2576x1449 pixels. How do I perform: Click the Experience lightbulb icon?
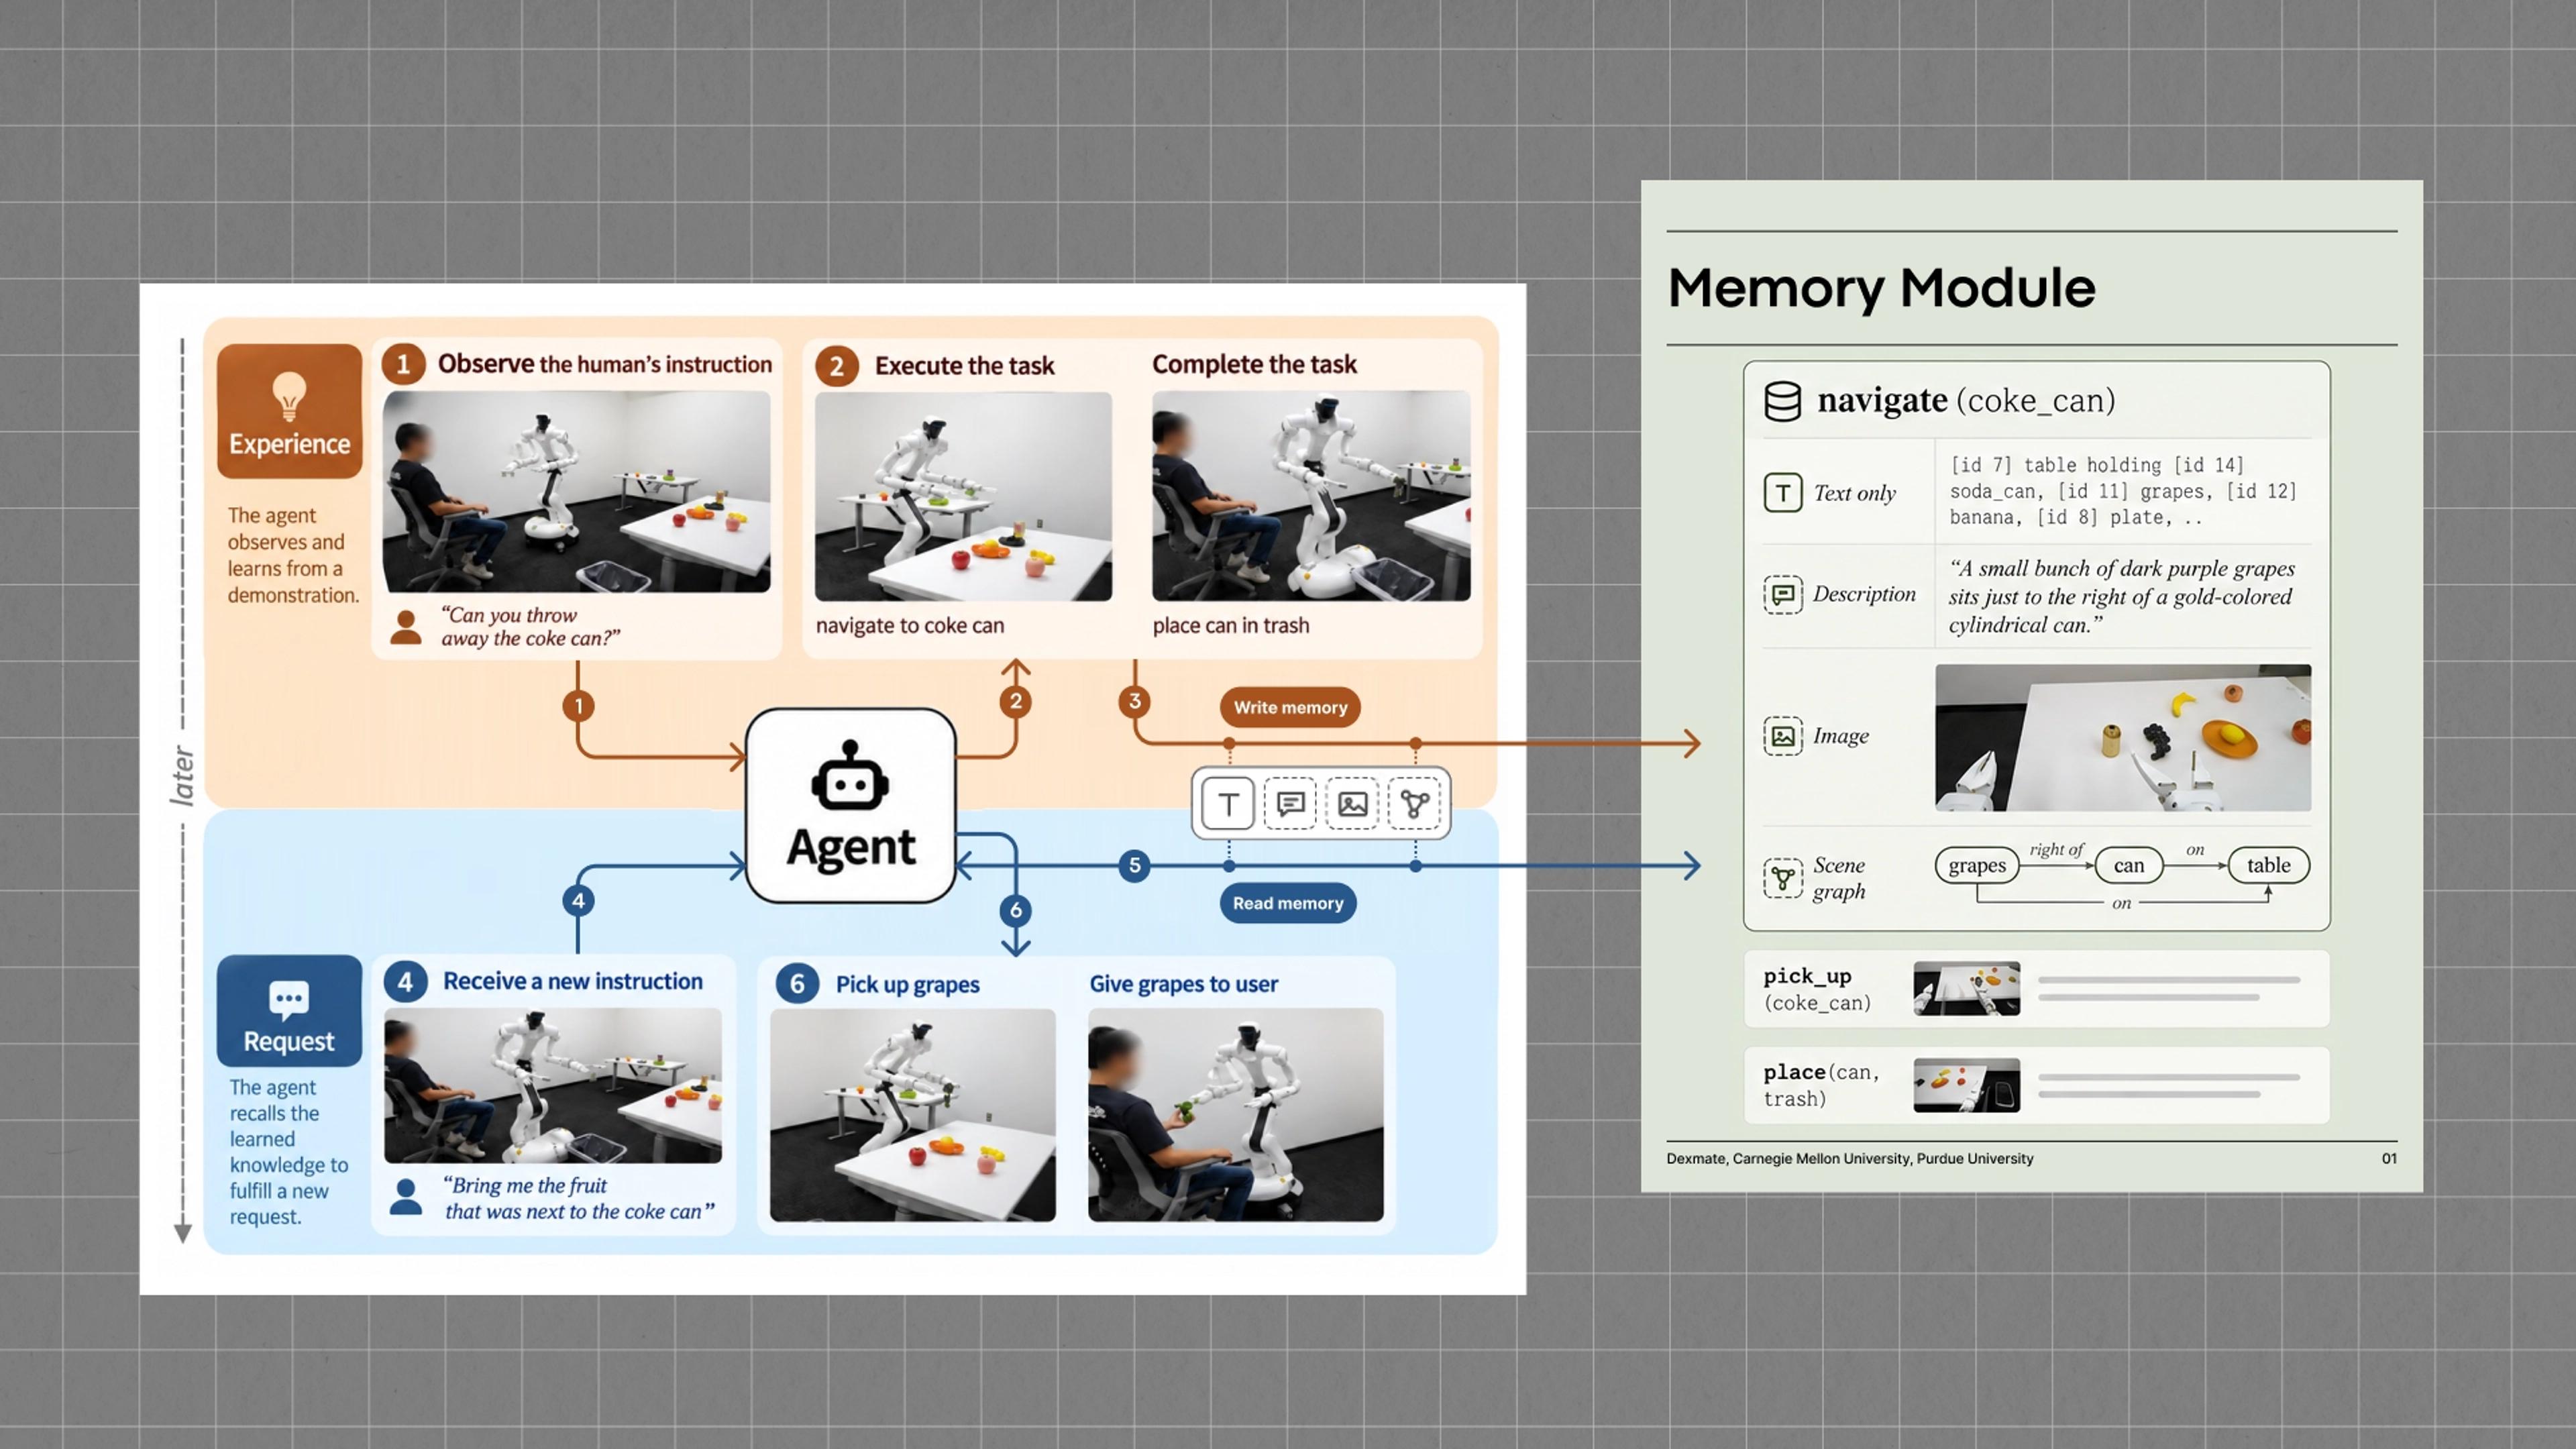click(x=289, y=396)
